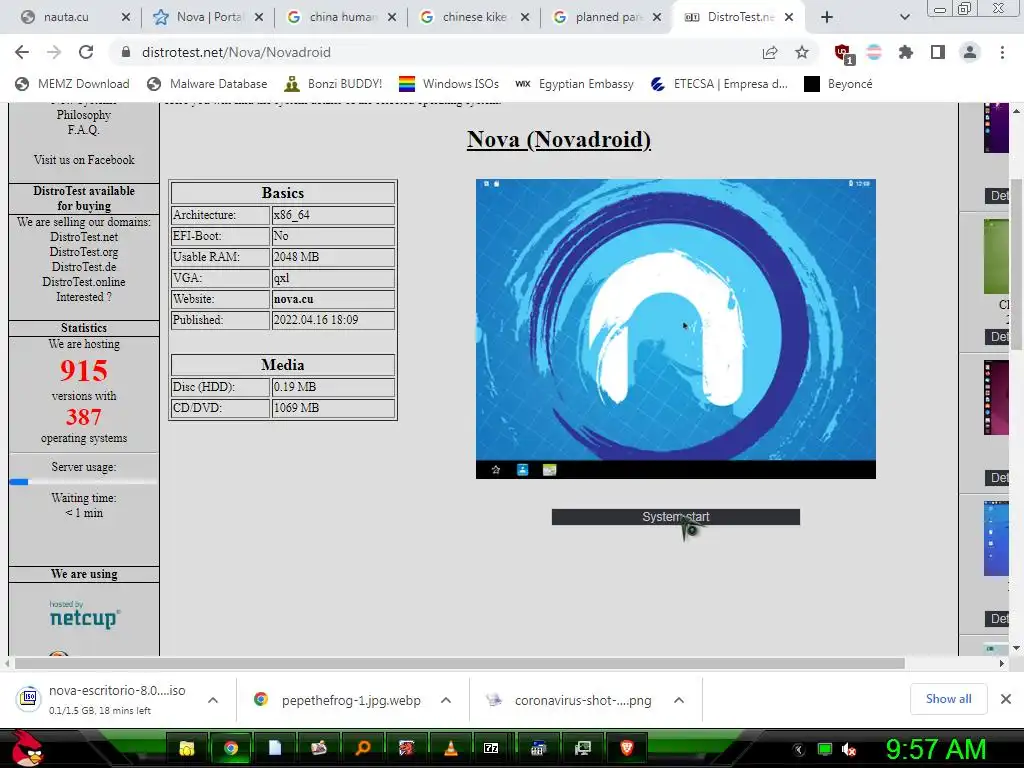Show hidden system tray icons
Viewport: 1024px width, 768px height.
(x=799, y=749)
